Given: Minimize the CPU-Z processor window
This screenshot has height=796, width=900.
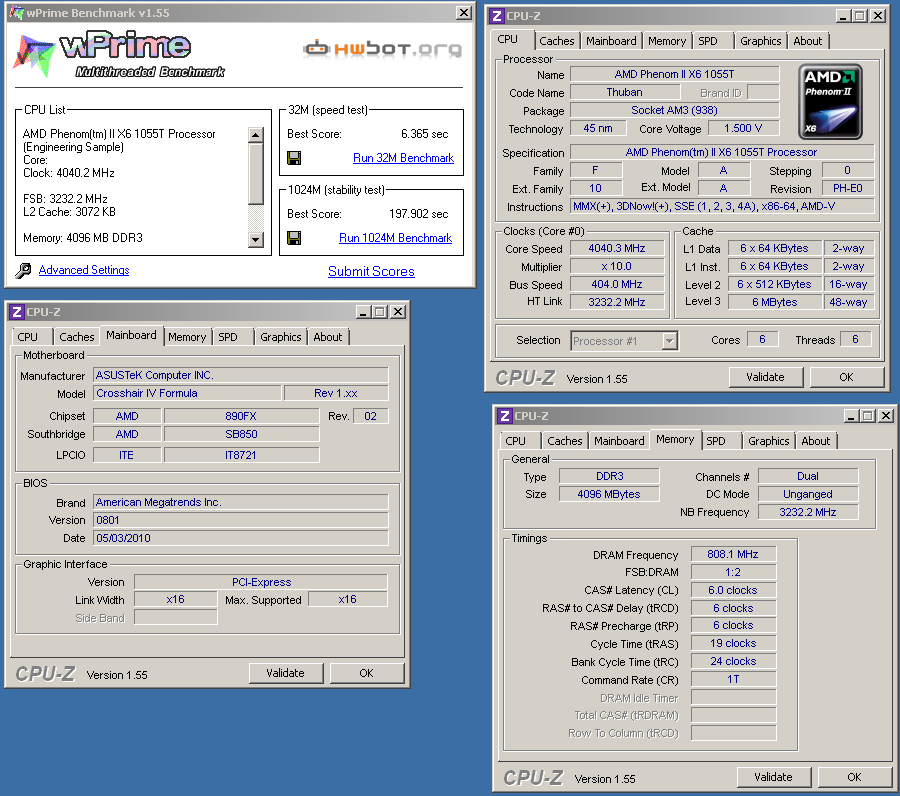Looking at the screenshot, I should (x=843, y=15).
